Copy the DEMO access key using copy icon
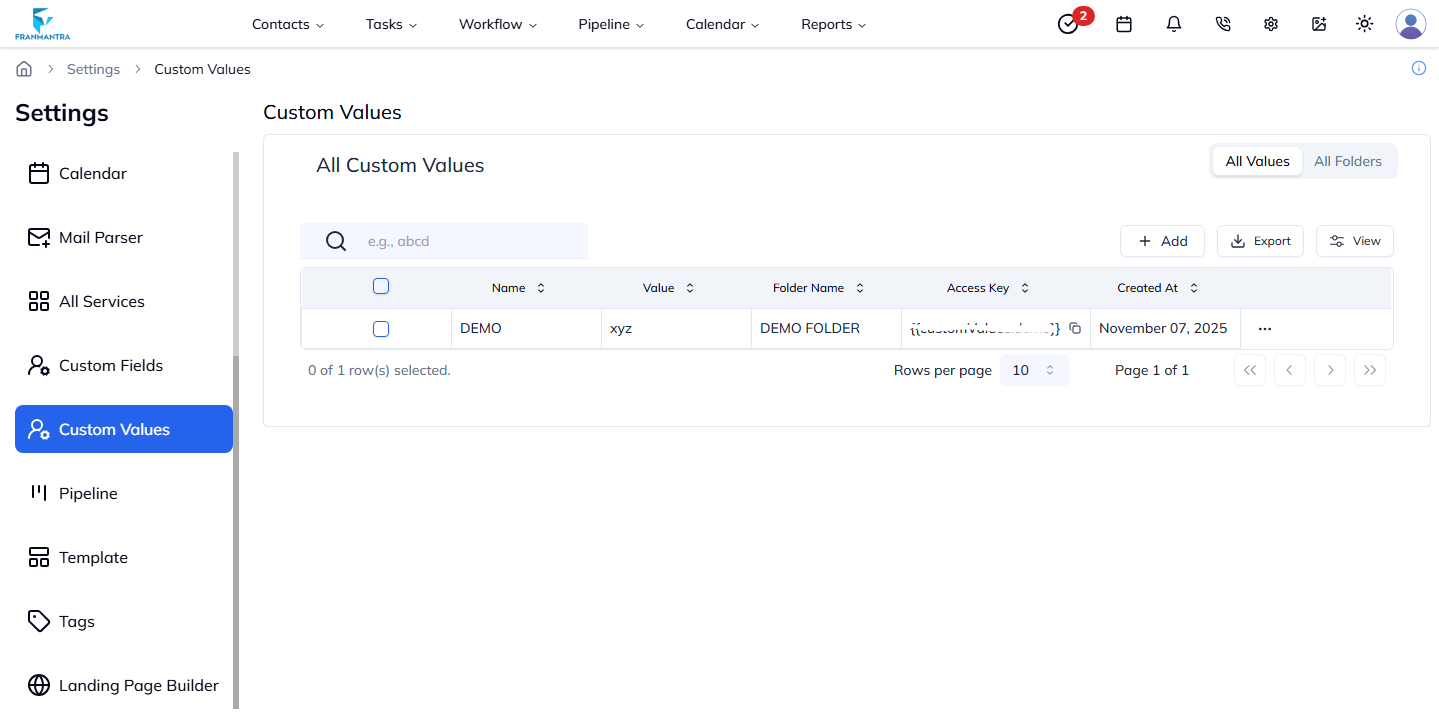The height and width of the screenshot is (720, 1439). point(1075,327)
